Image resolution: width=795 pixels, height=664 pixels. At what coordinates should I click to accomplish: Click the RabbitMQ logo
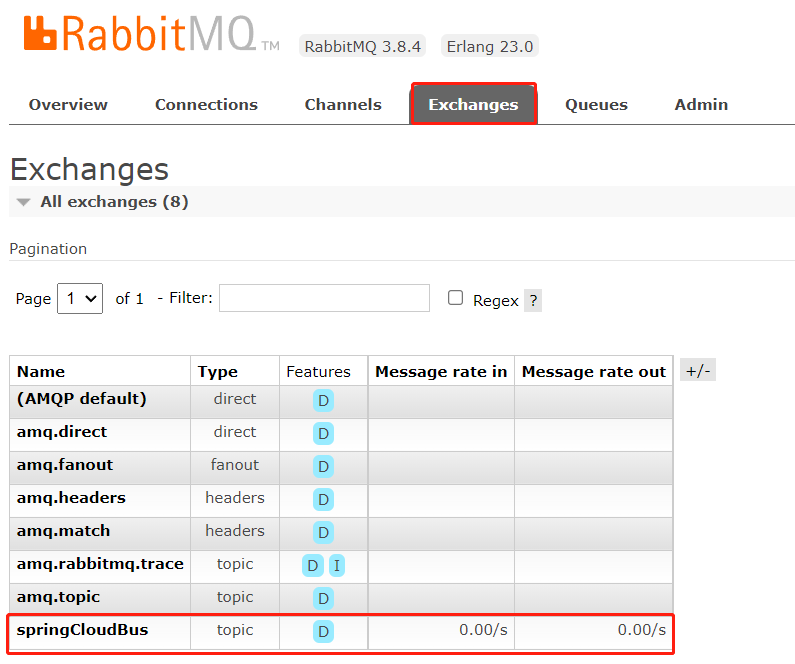(x=151, y=33)
